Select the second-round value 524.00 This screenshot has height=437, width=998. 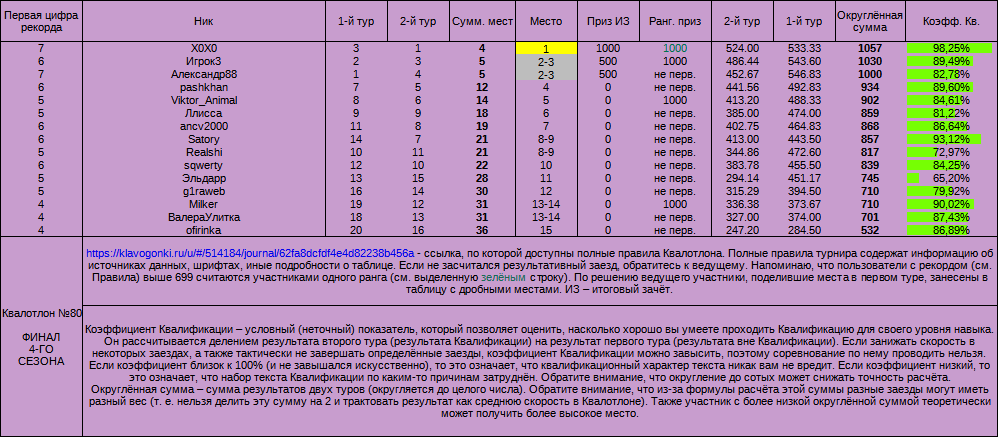pyautogui.click(x=743, y=48)
